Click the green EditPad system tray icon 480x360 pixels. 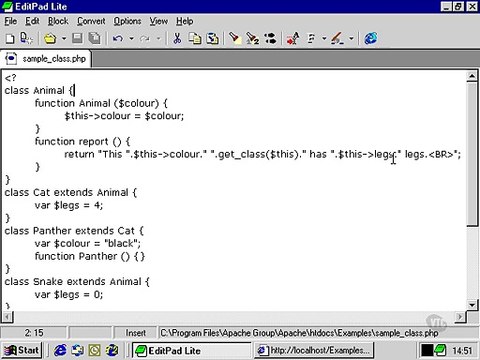pyautogui.click(x=441, y=350)
